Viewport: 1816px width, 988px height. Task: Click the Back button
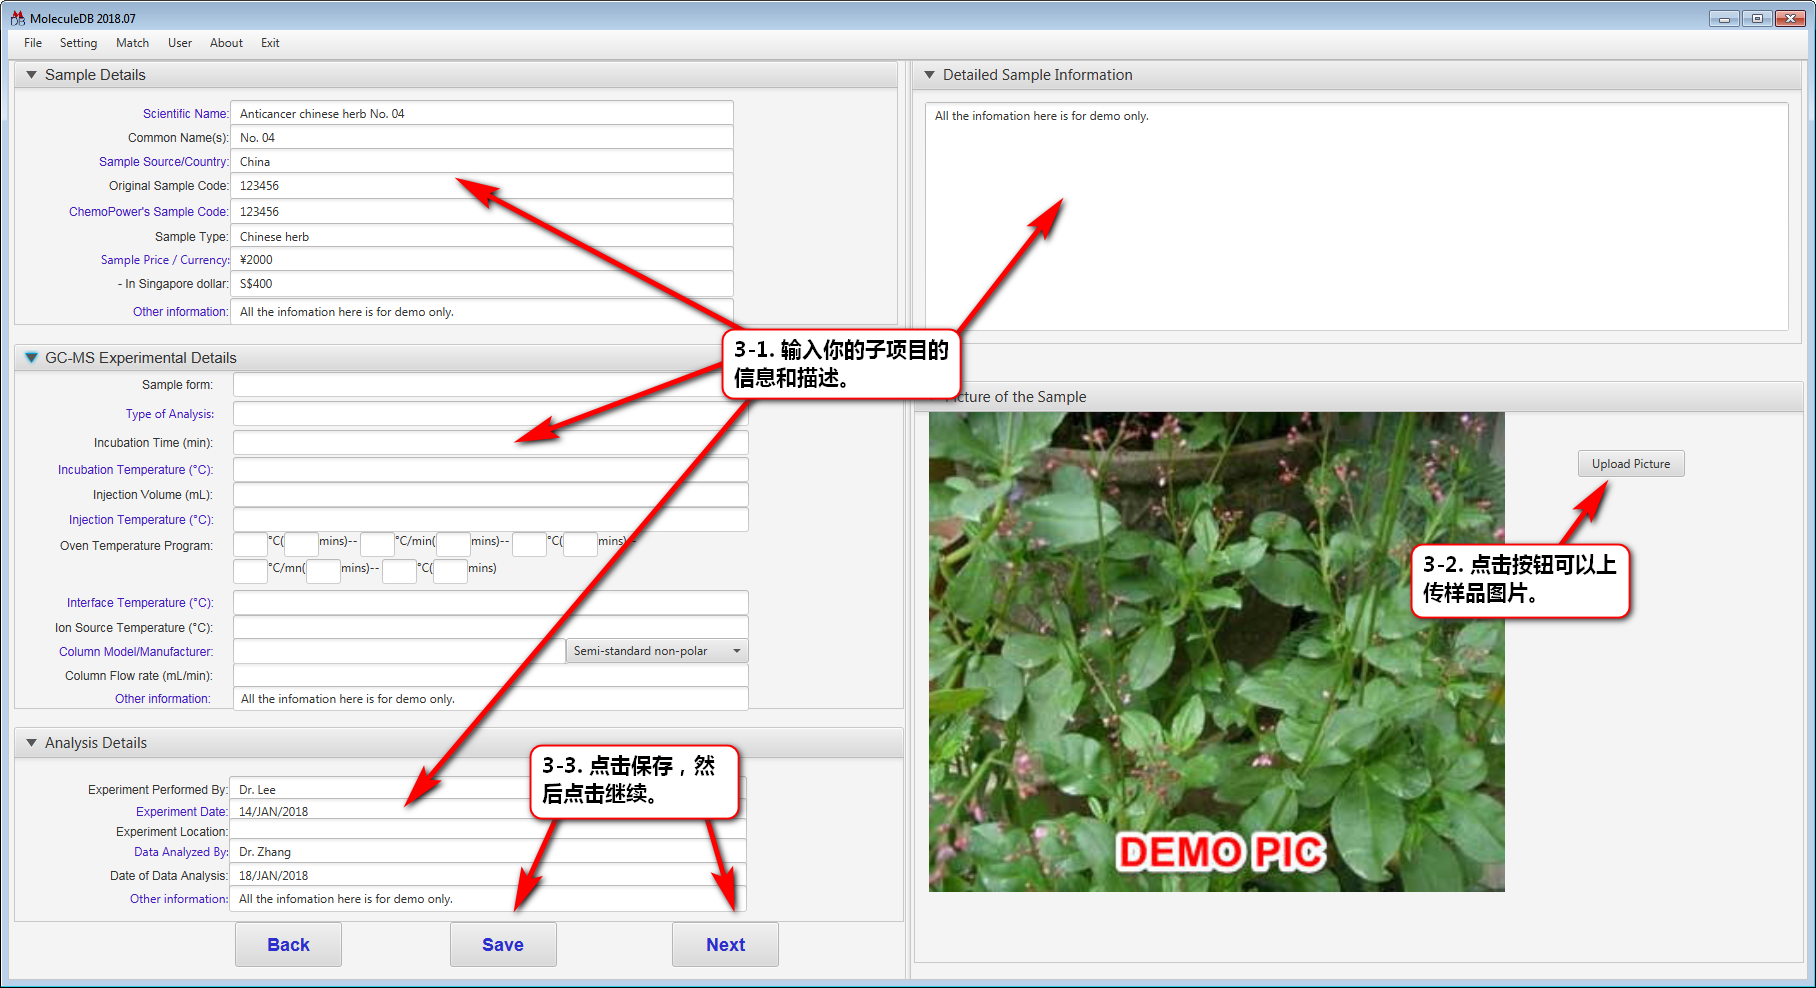click(288, 945)
